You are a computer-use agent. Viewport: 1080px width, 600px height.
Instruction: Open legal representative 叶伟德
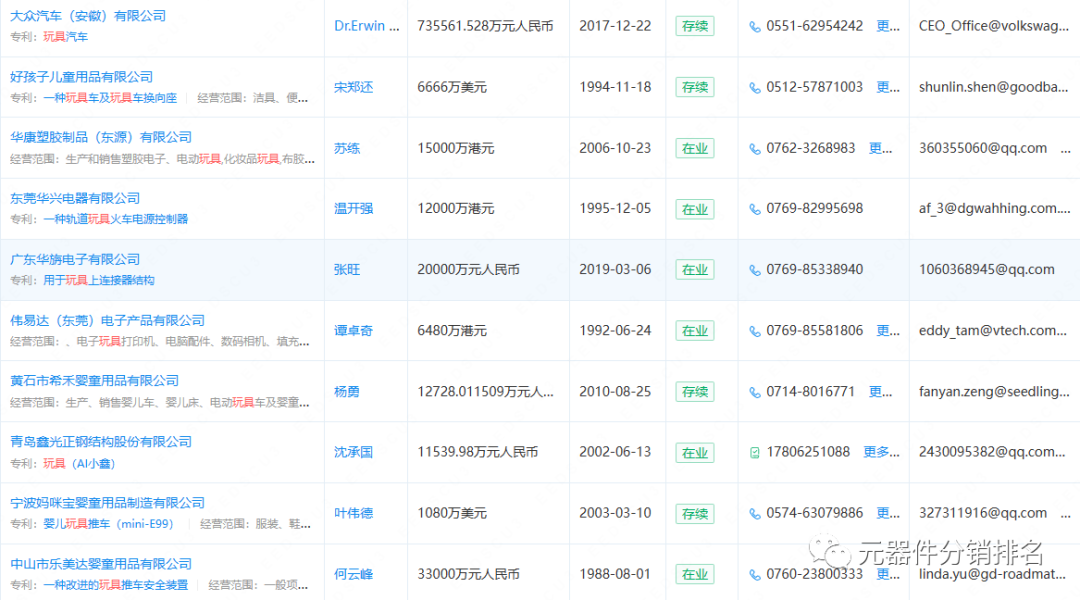(353, 513)
